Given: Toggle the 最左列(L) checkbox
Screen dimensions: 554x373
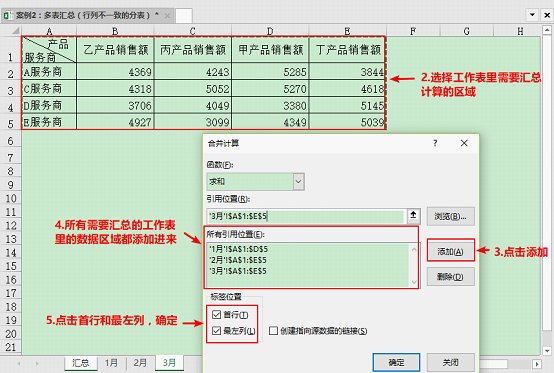Looking at the screenshot, I should point(217,331).
